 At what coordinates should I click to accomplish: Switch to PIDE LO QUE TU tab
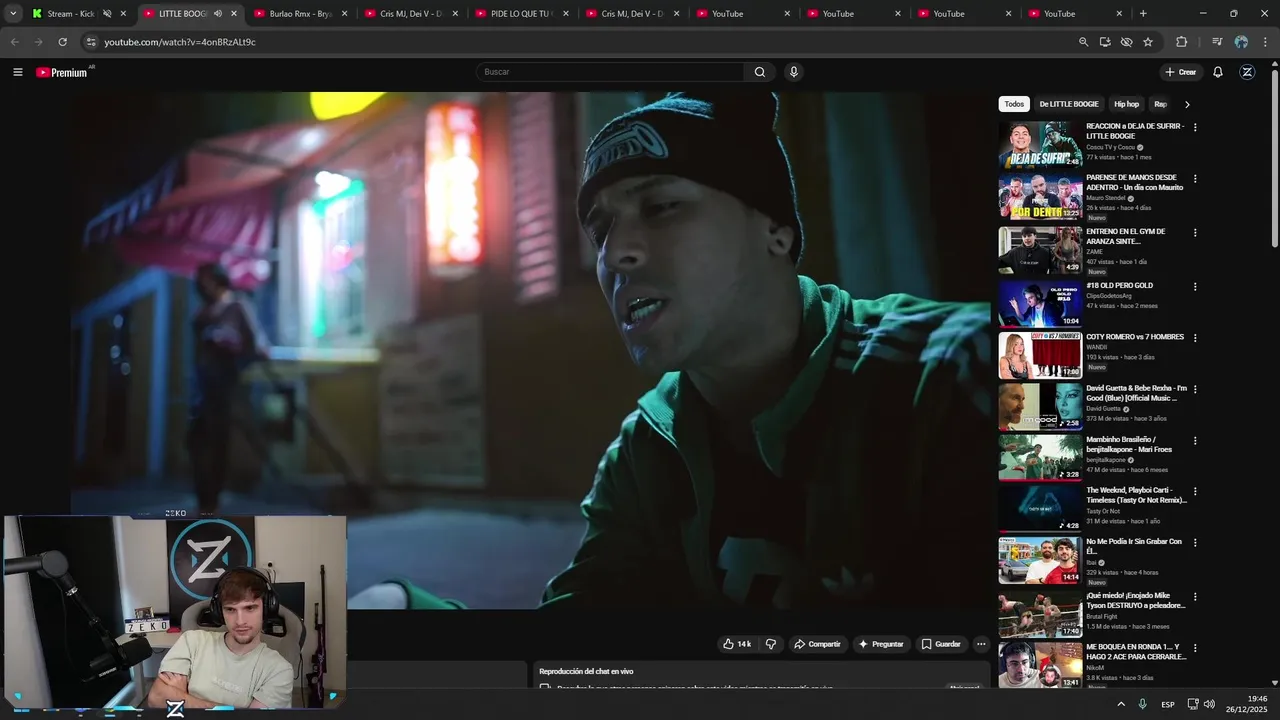point(521,14)
